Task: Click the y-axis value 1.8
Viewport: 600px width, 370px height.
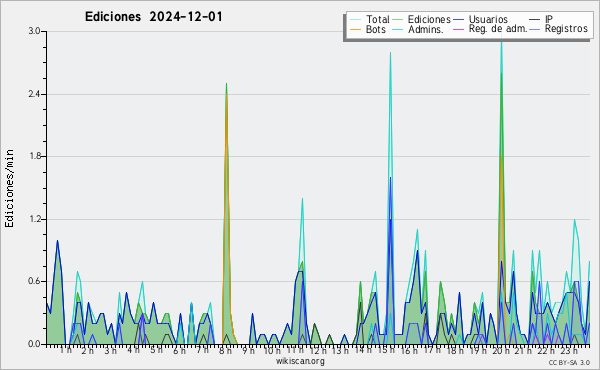Action: [x=34, y=156]
